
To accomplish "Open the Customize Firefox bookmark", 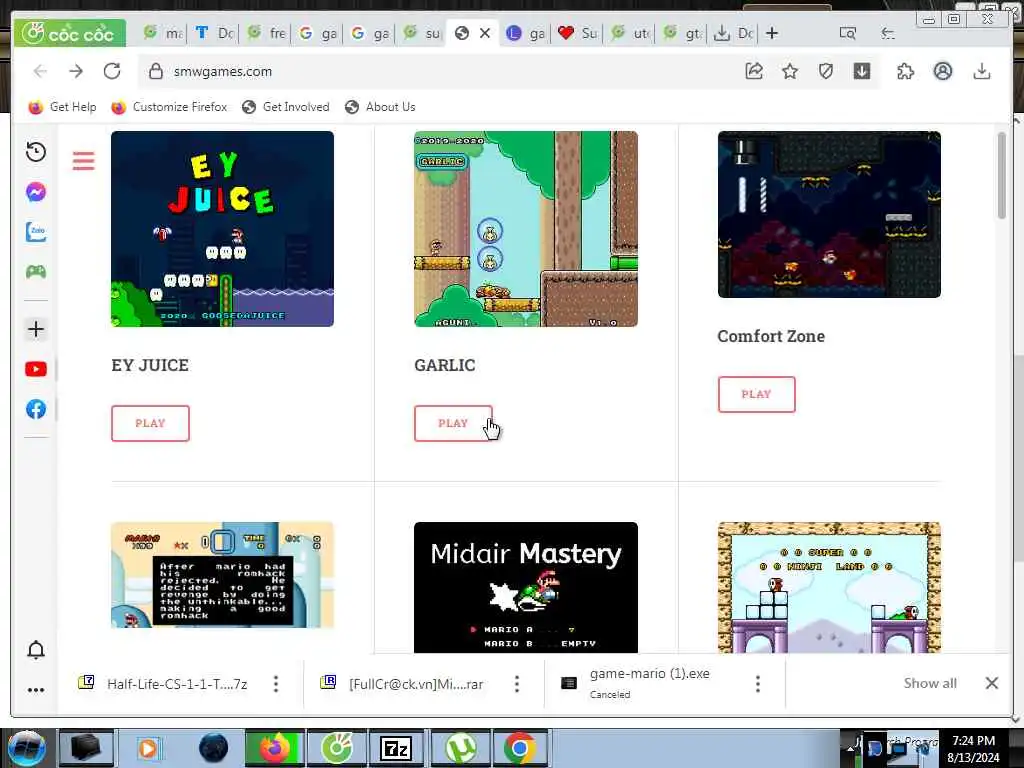I will coord(169,107).
